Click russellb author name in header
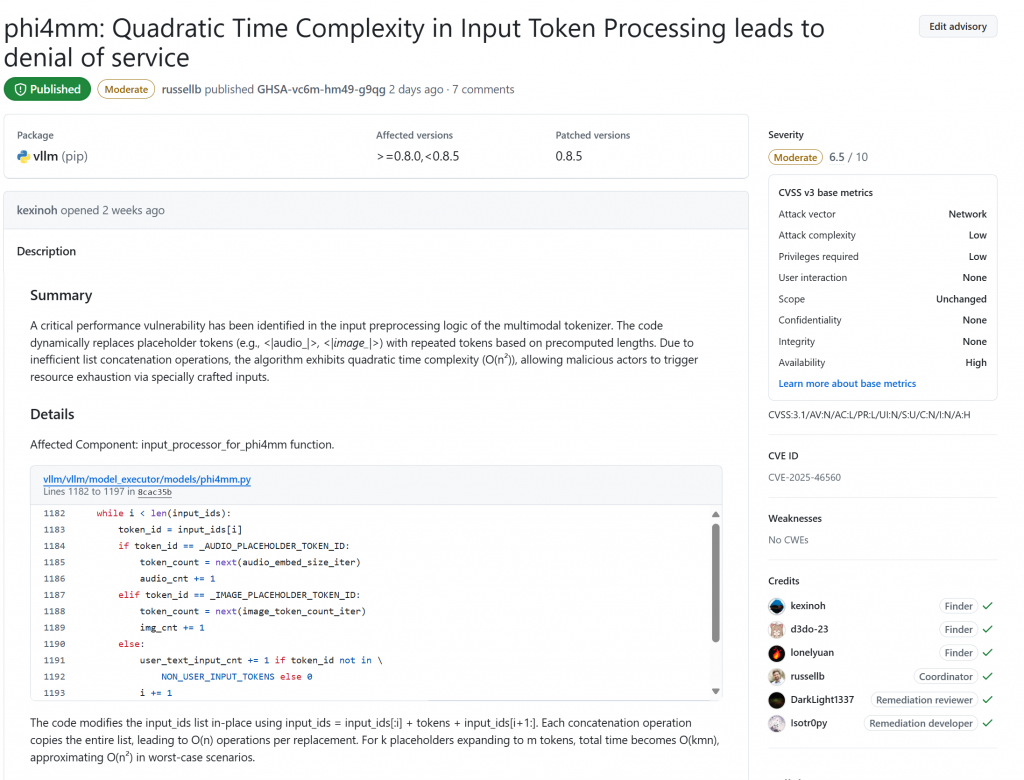1024x780 pixels. (182, 89)
